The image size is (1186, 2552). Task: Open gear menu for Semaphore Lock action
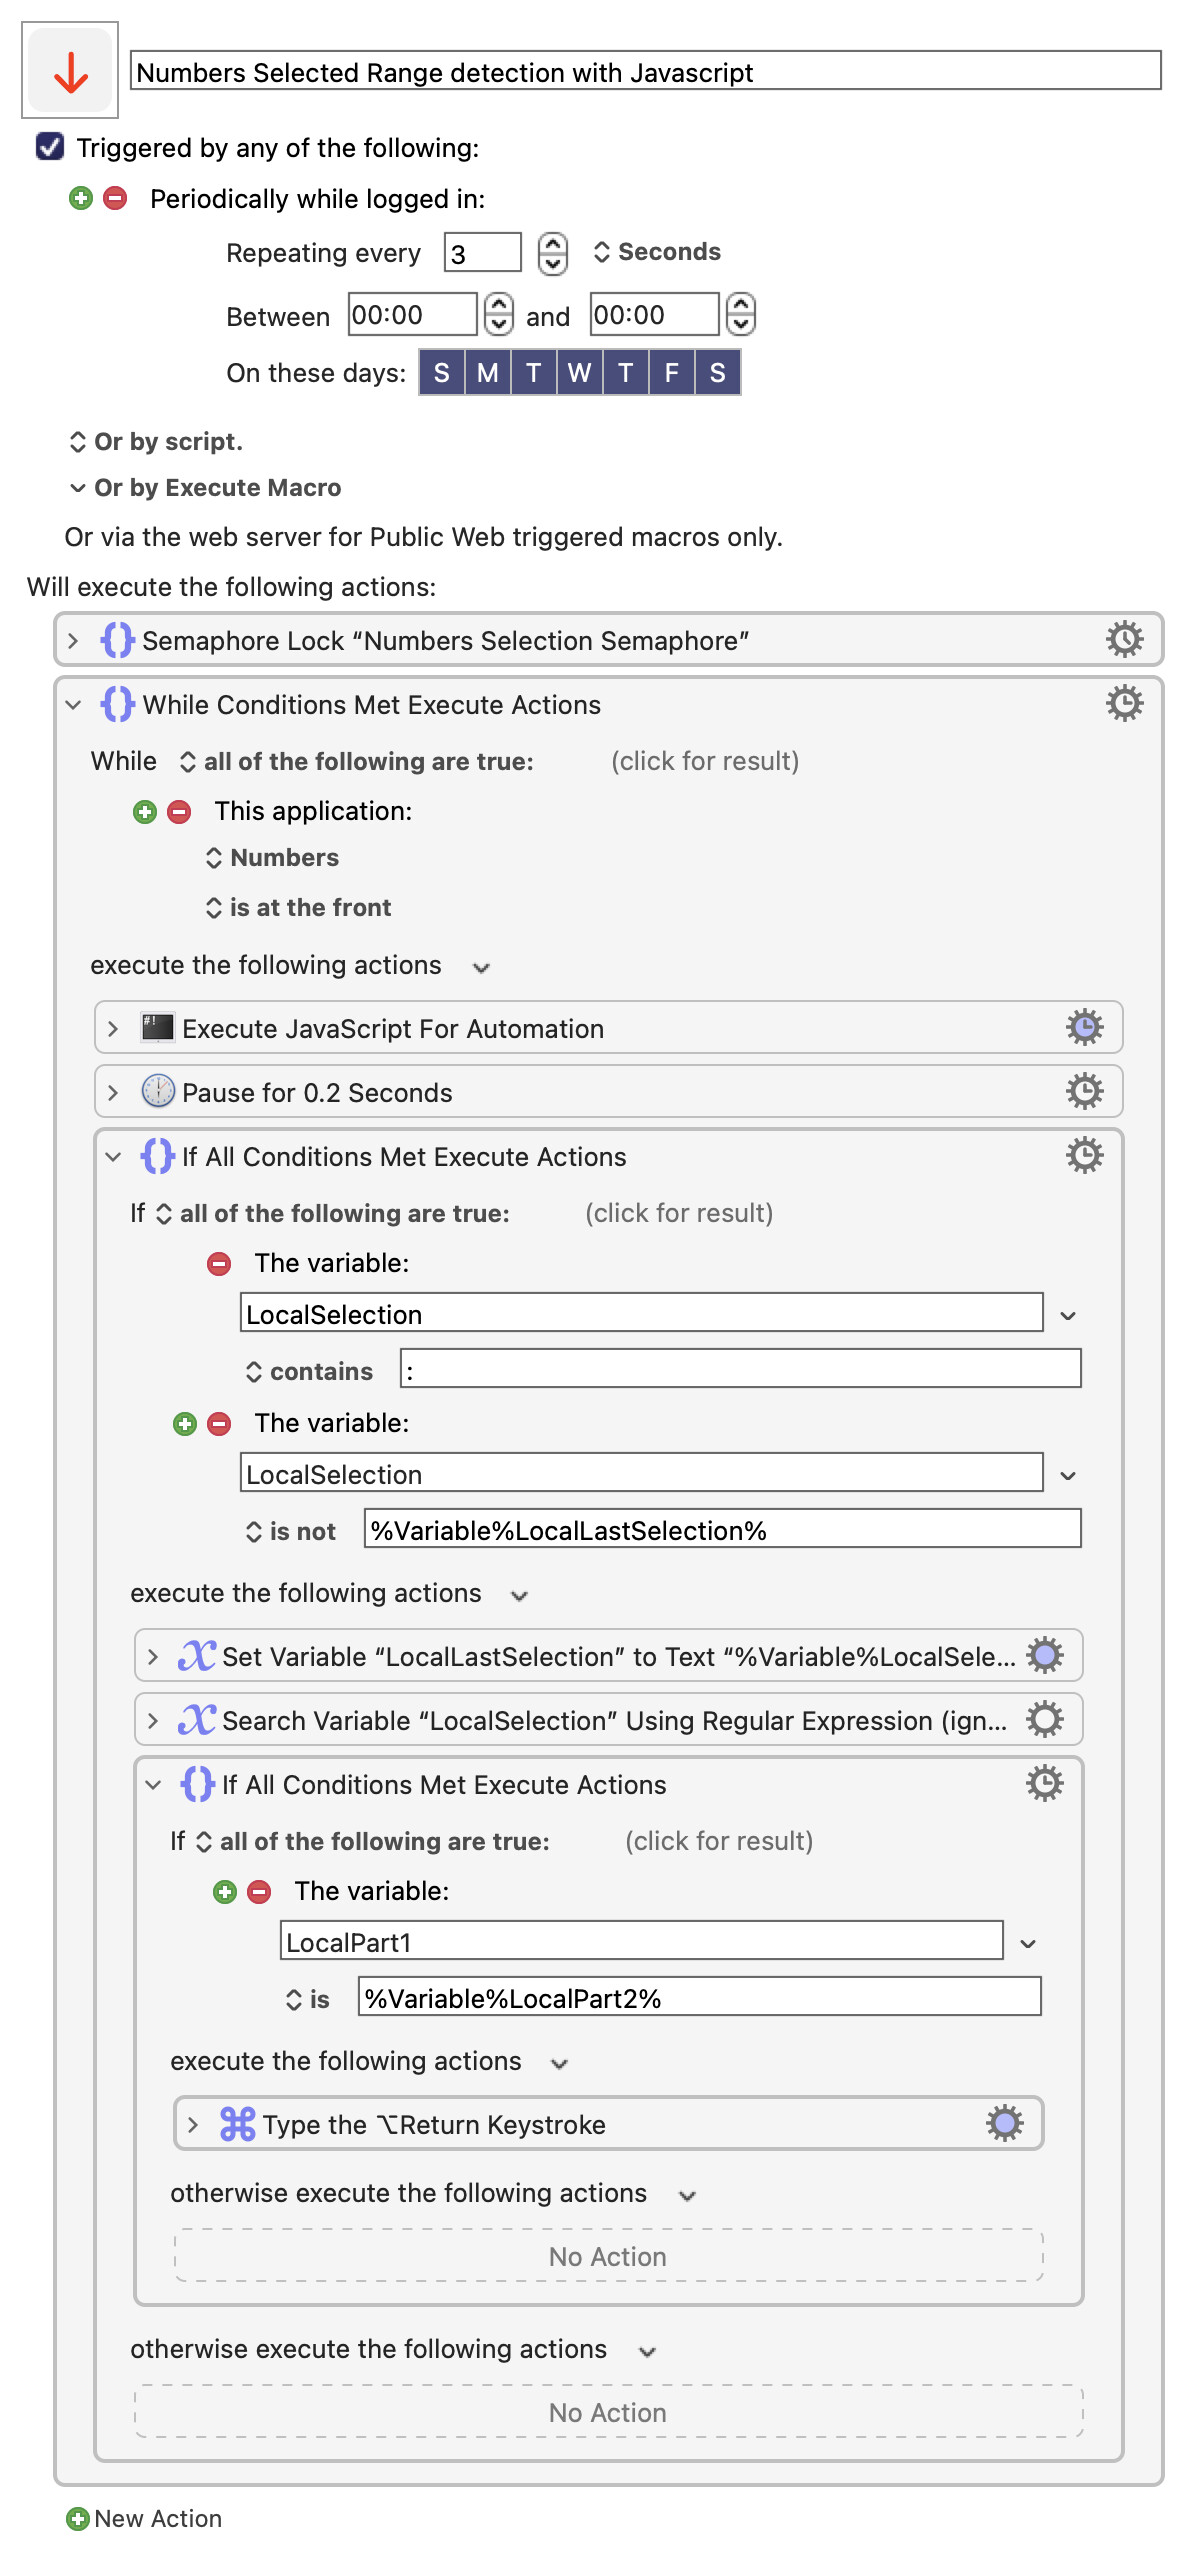click(x=1124, y=639)
